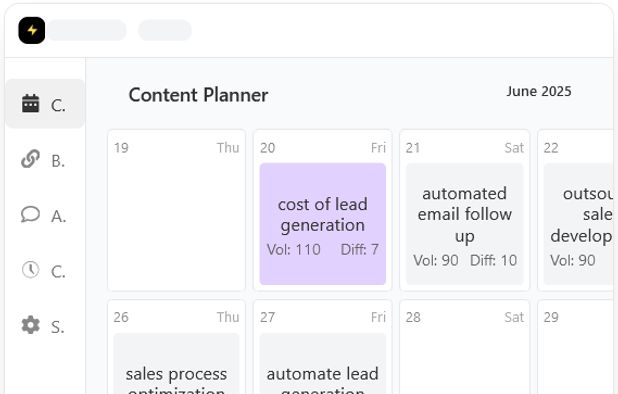Viewport: 618px width, 394px height.
Task: Select the purple cost of lead generation card
Action: (322, 224)
